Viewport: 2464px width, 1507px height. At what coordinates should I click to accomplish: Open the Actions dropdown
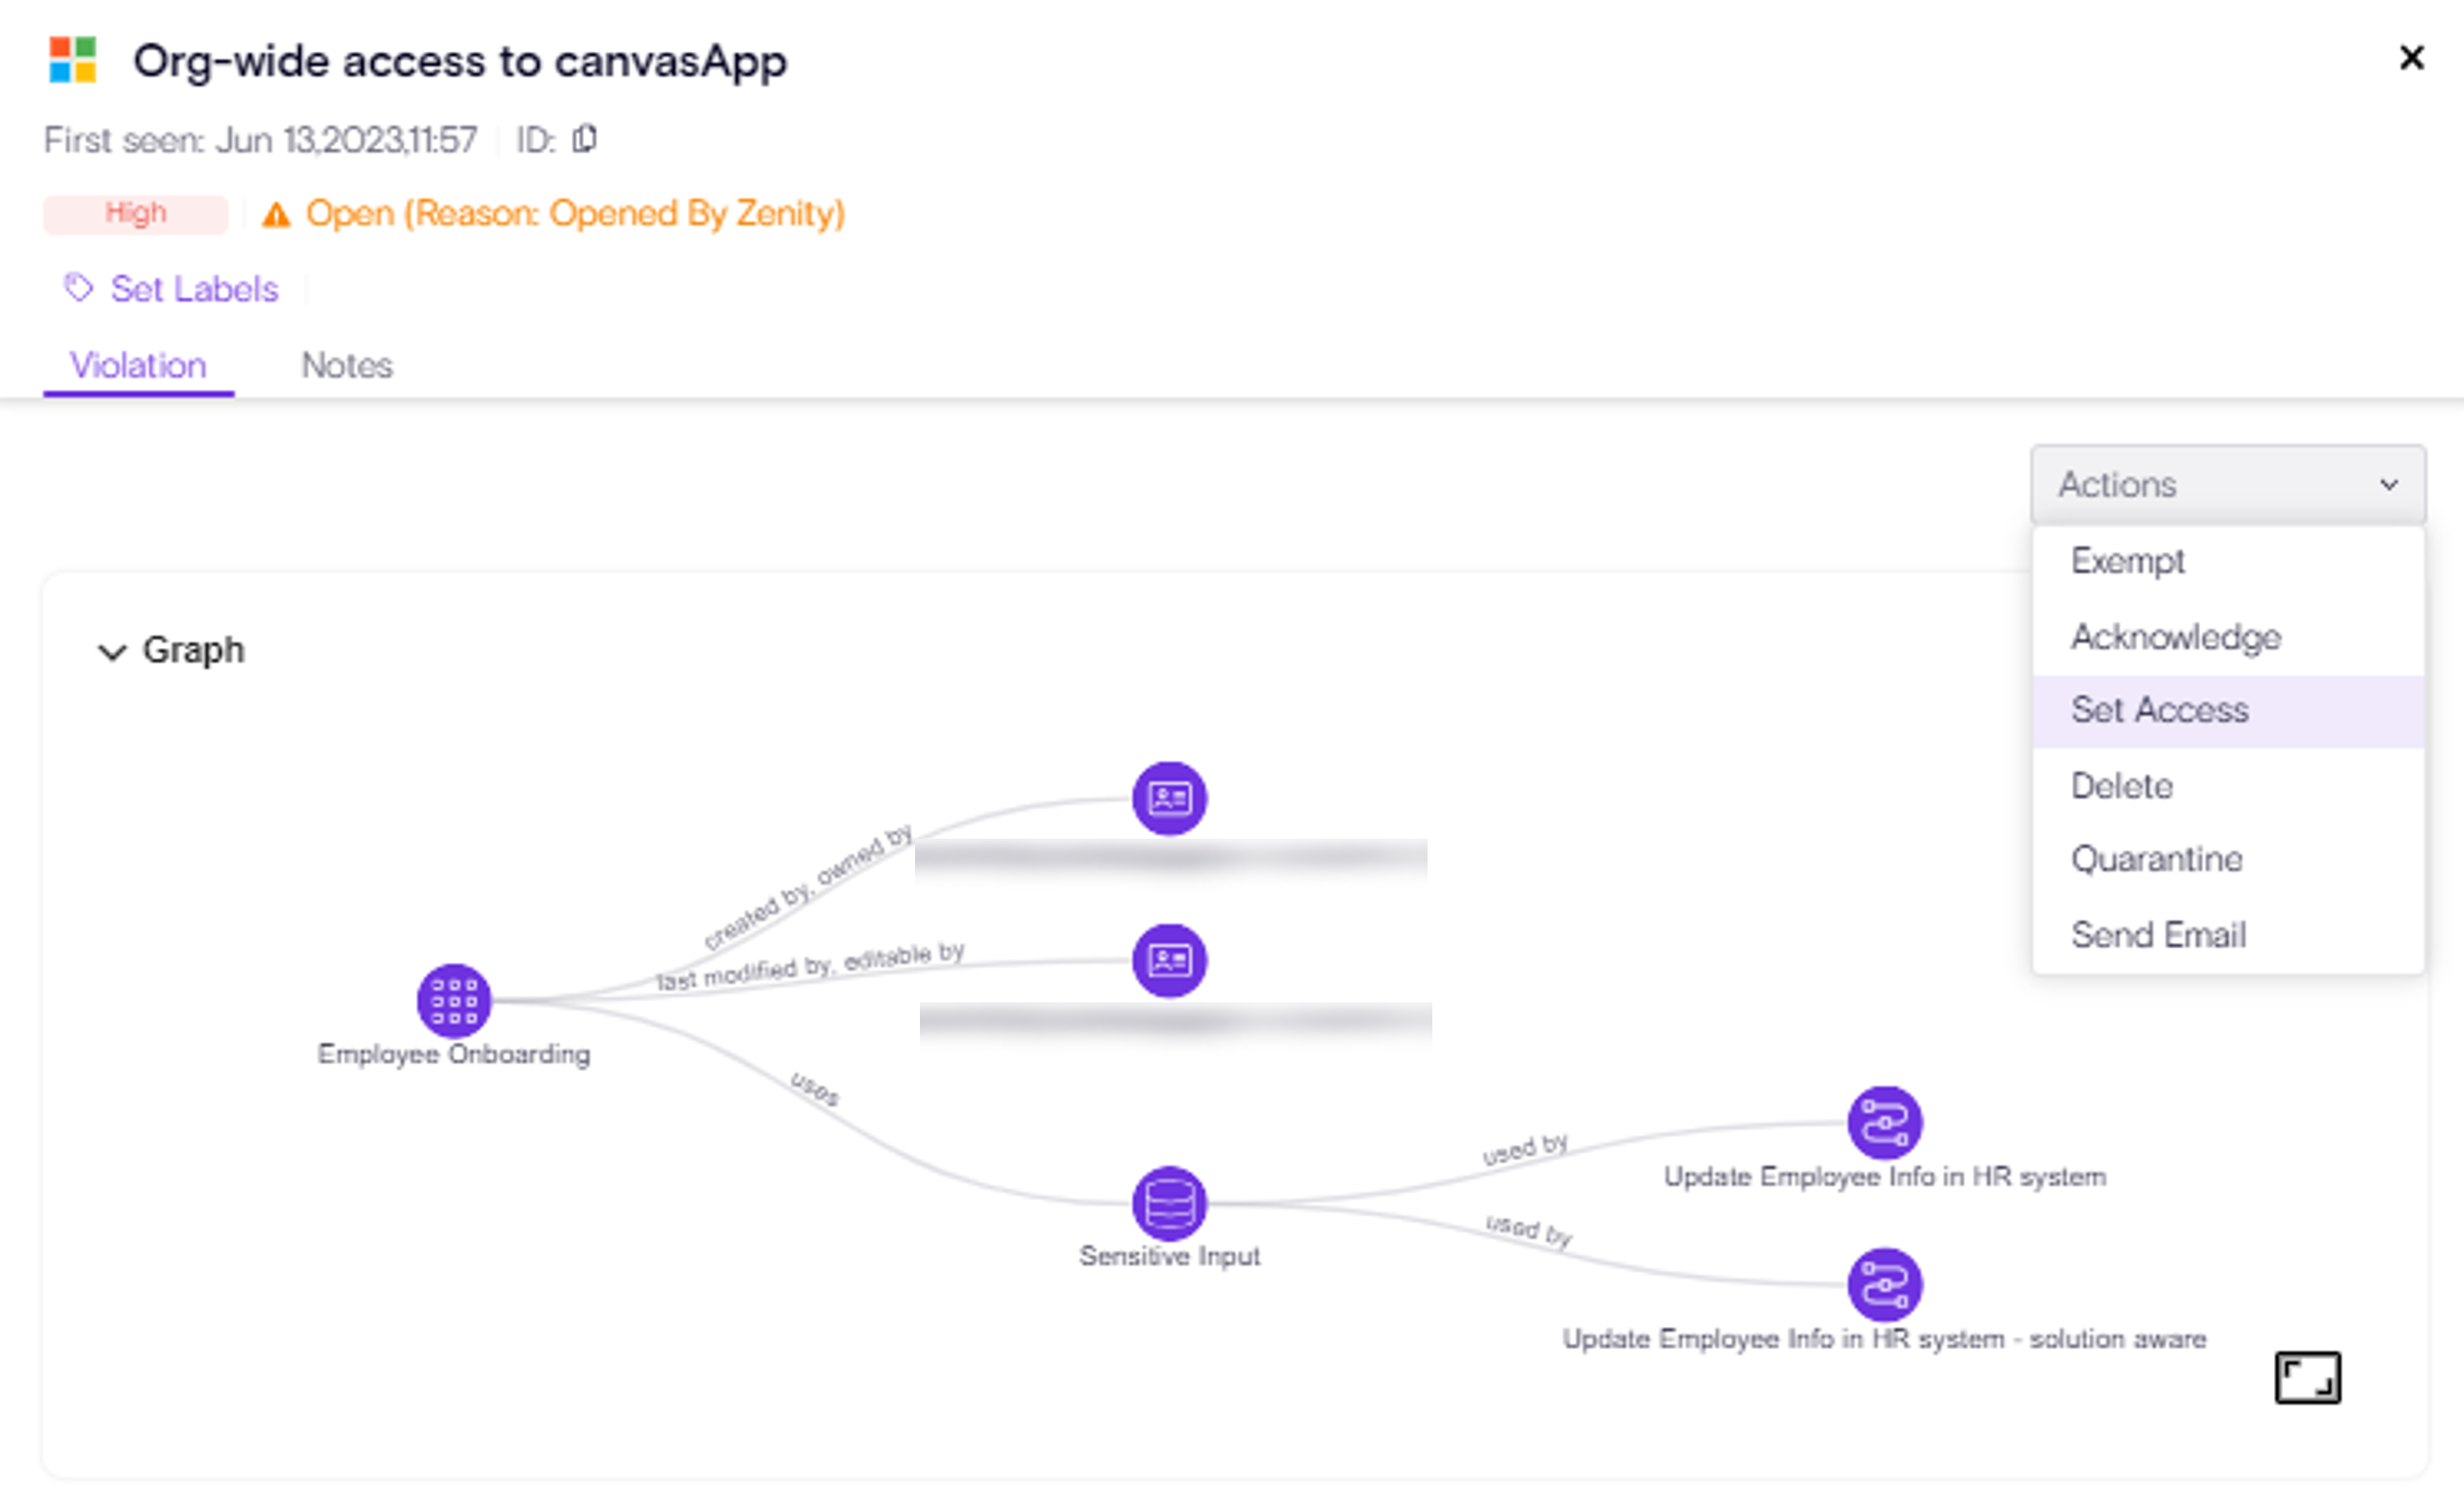[x=2227, y=485]
